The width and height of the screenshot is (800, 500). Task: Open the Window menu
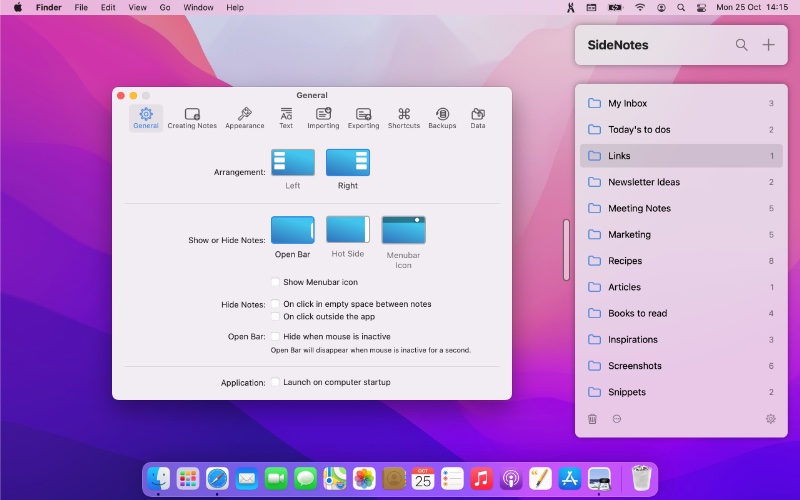(x=198, y=7)
